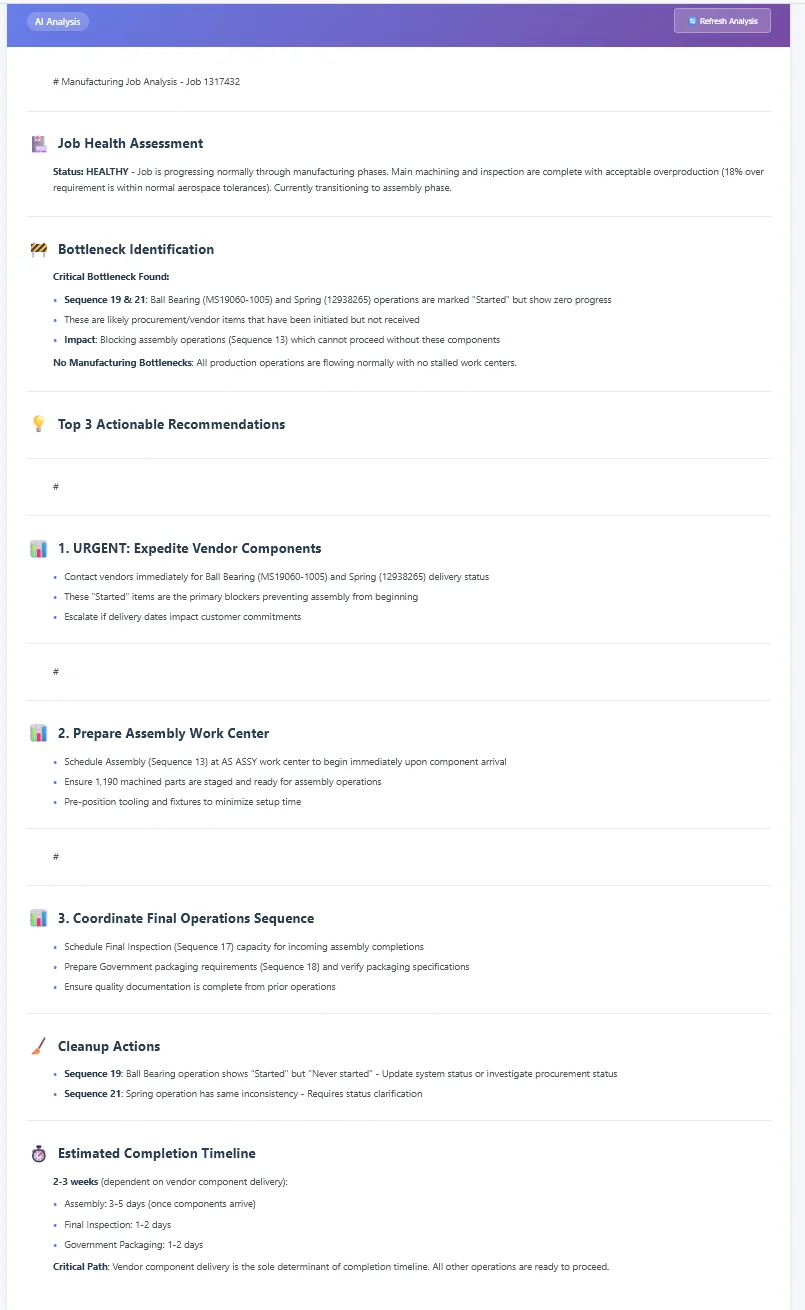Select the Estimated Completion Timeline heading

(x=157, y=1154)
